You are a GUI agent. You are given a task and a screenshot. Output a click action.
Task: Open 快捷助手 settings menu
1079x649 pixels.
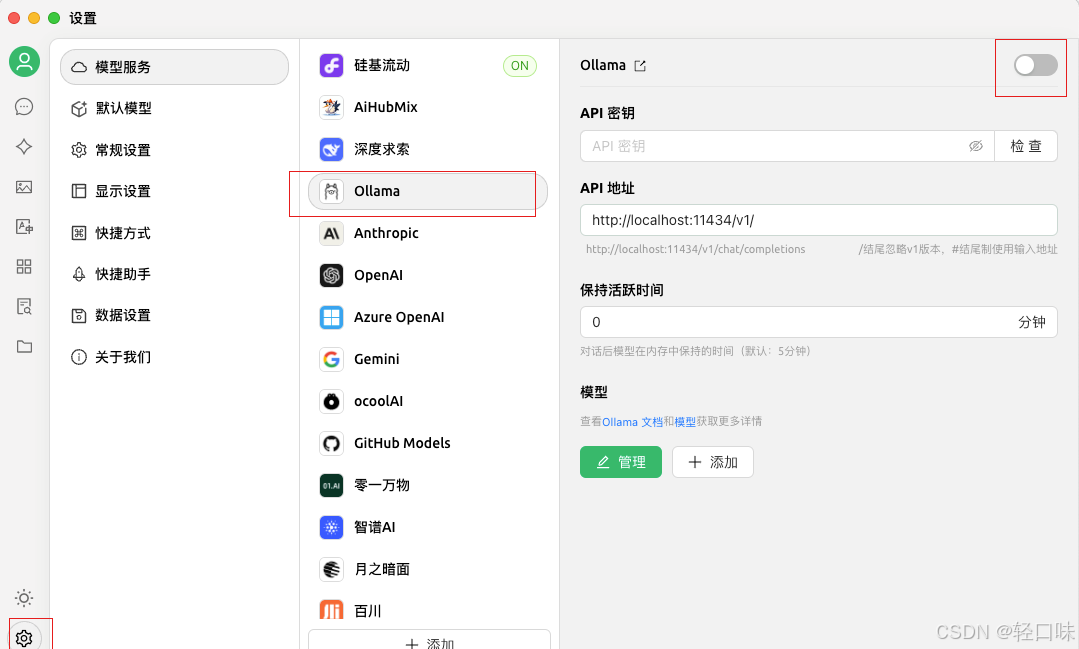pyautogui.click(x=175, y=274)
